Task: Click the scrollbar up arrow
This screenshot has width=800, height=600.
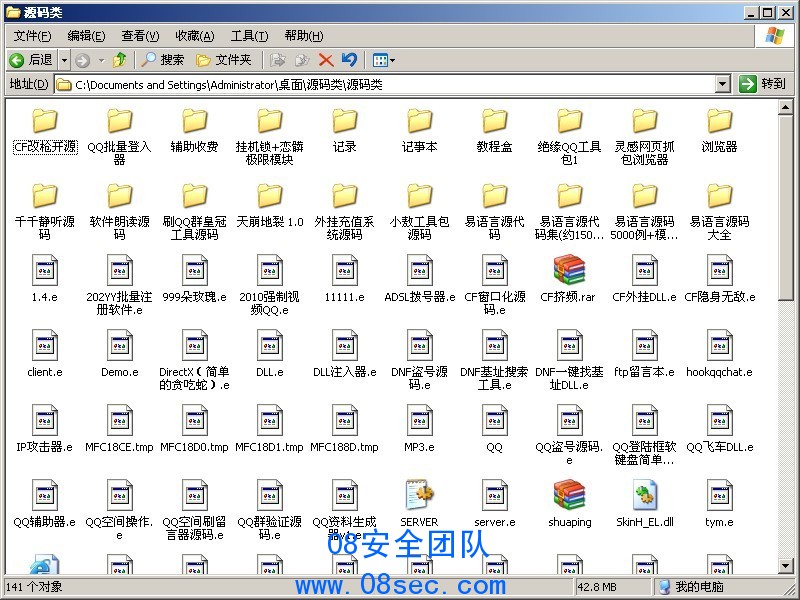Action: point(785,107)
